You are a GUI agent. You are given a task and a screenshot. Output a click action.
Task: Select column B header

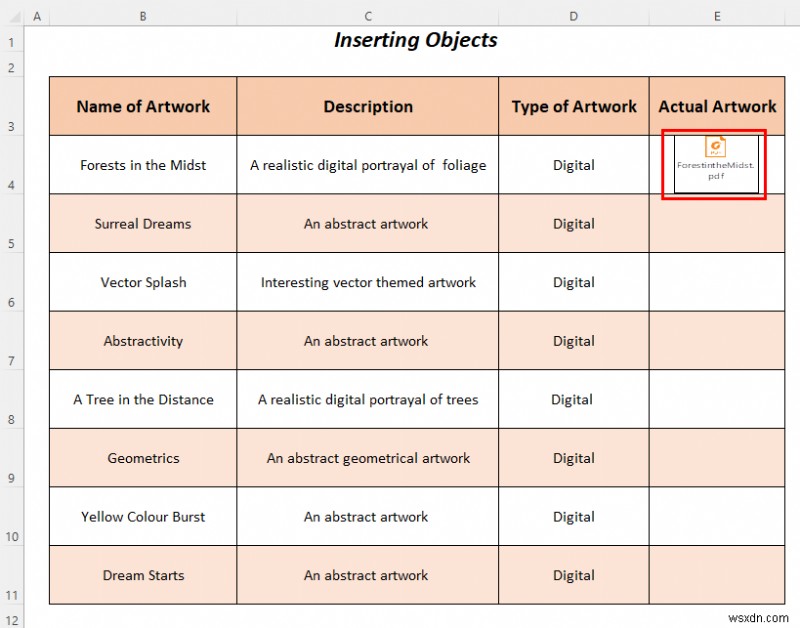143,17
